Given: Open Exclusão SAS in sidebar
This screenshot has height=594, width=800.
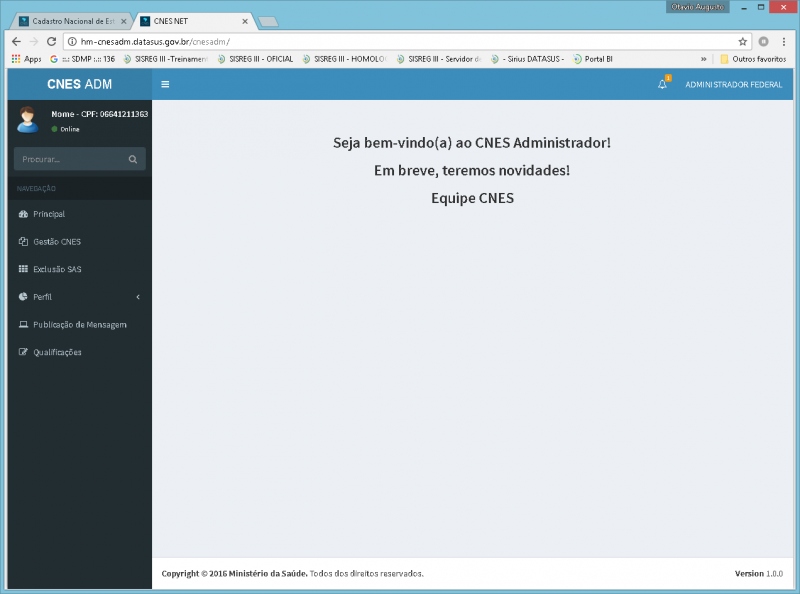Looking at the screenshot, I should [57, 269].
